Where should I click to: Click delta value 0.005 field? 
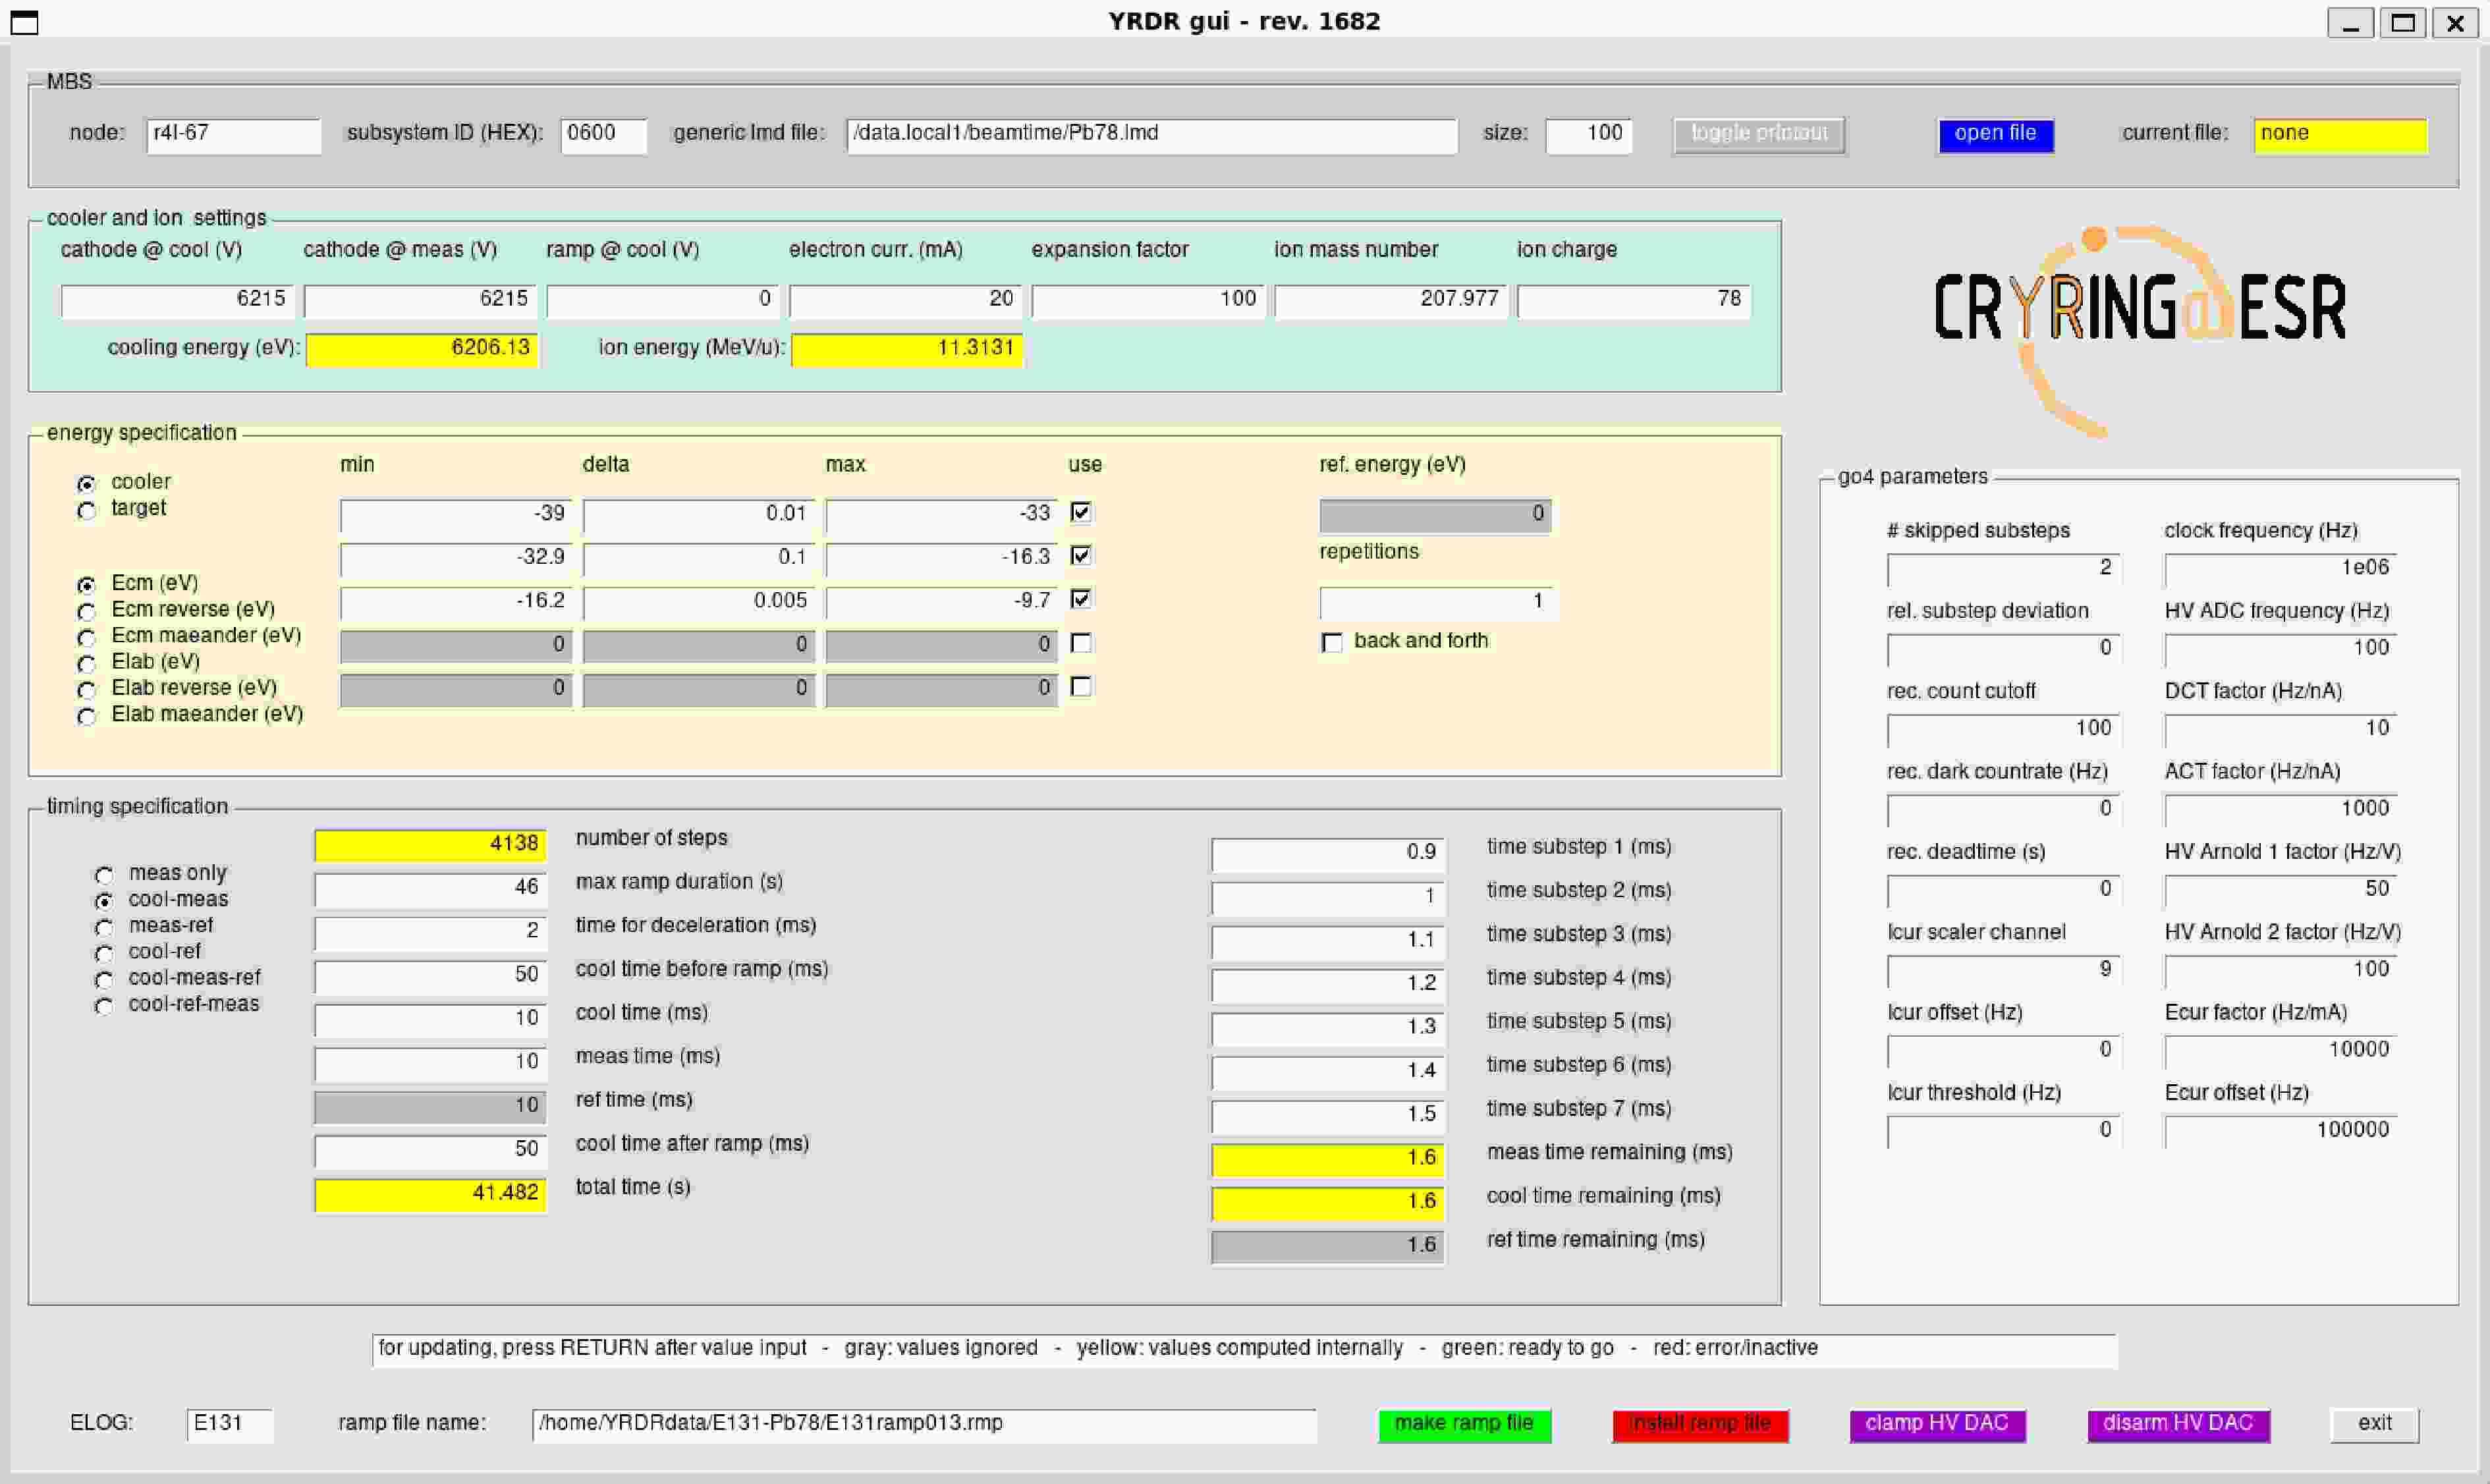[699, 603]
